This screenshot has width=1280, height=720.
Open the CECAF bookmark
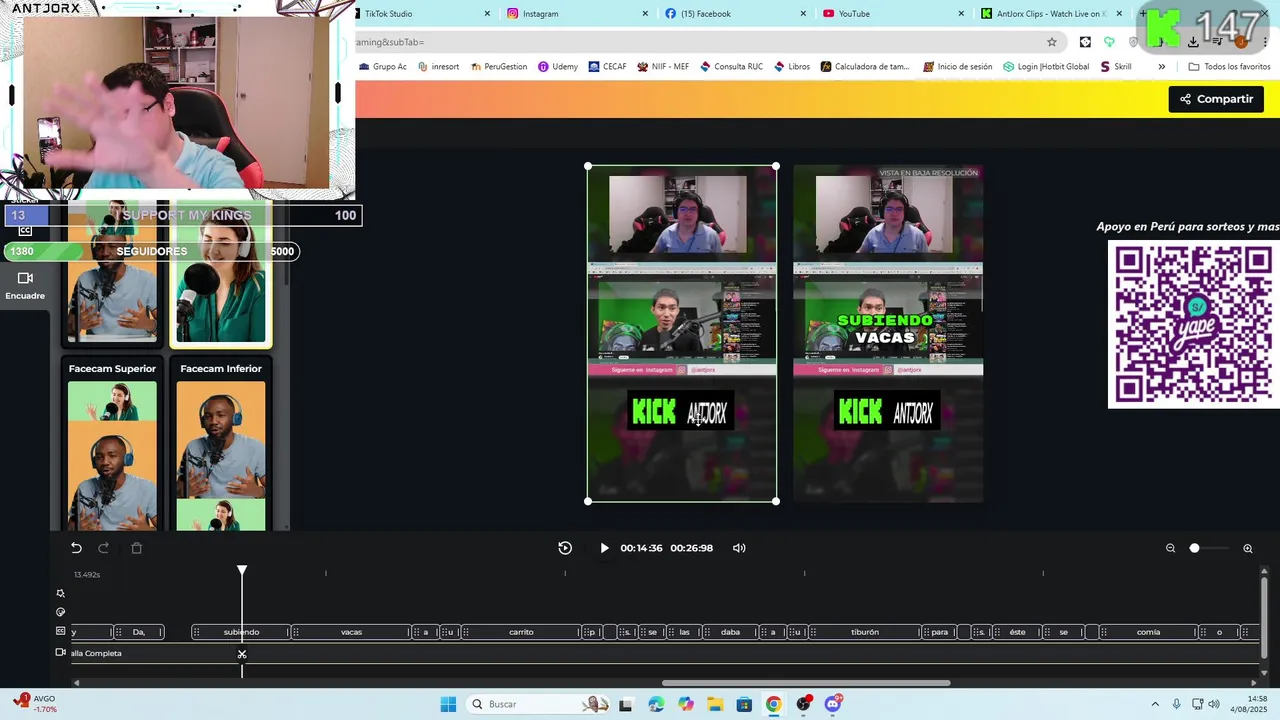click(607, 67)
